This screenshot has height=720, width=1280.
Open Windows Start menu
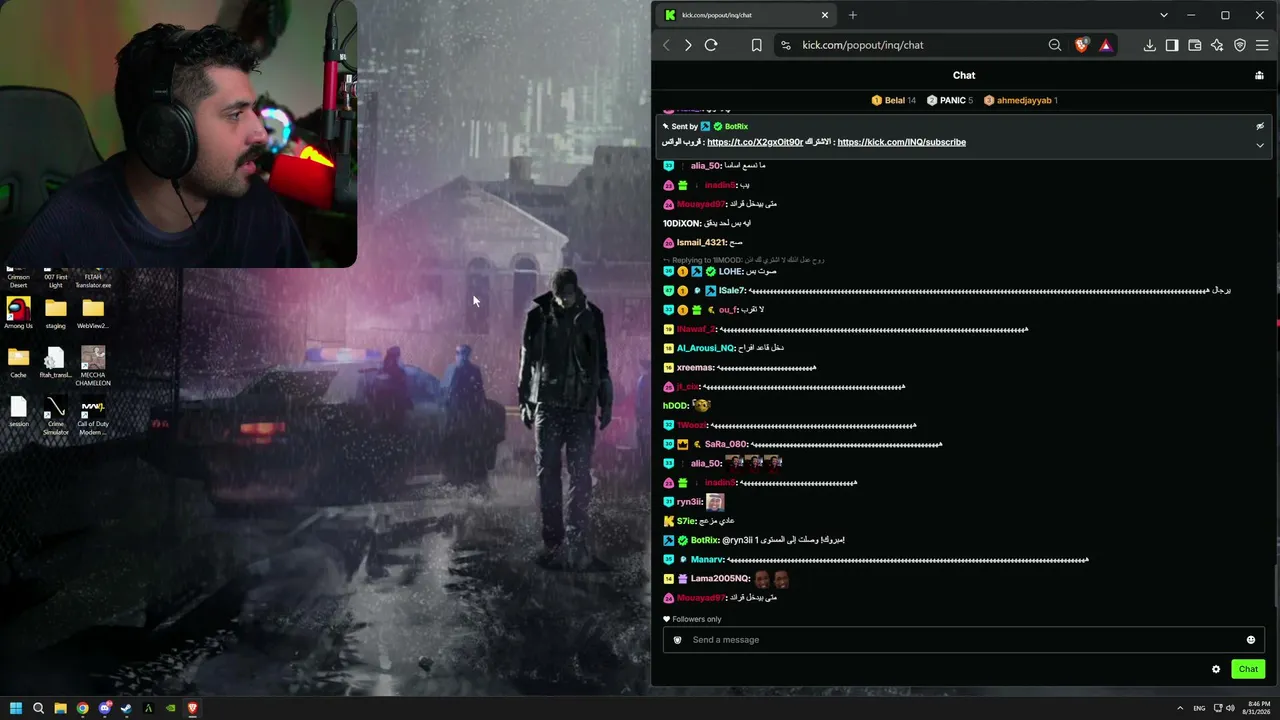[x=16, y=708]
